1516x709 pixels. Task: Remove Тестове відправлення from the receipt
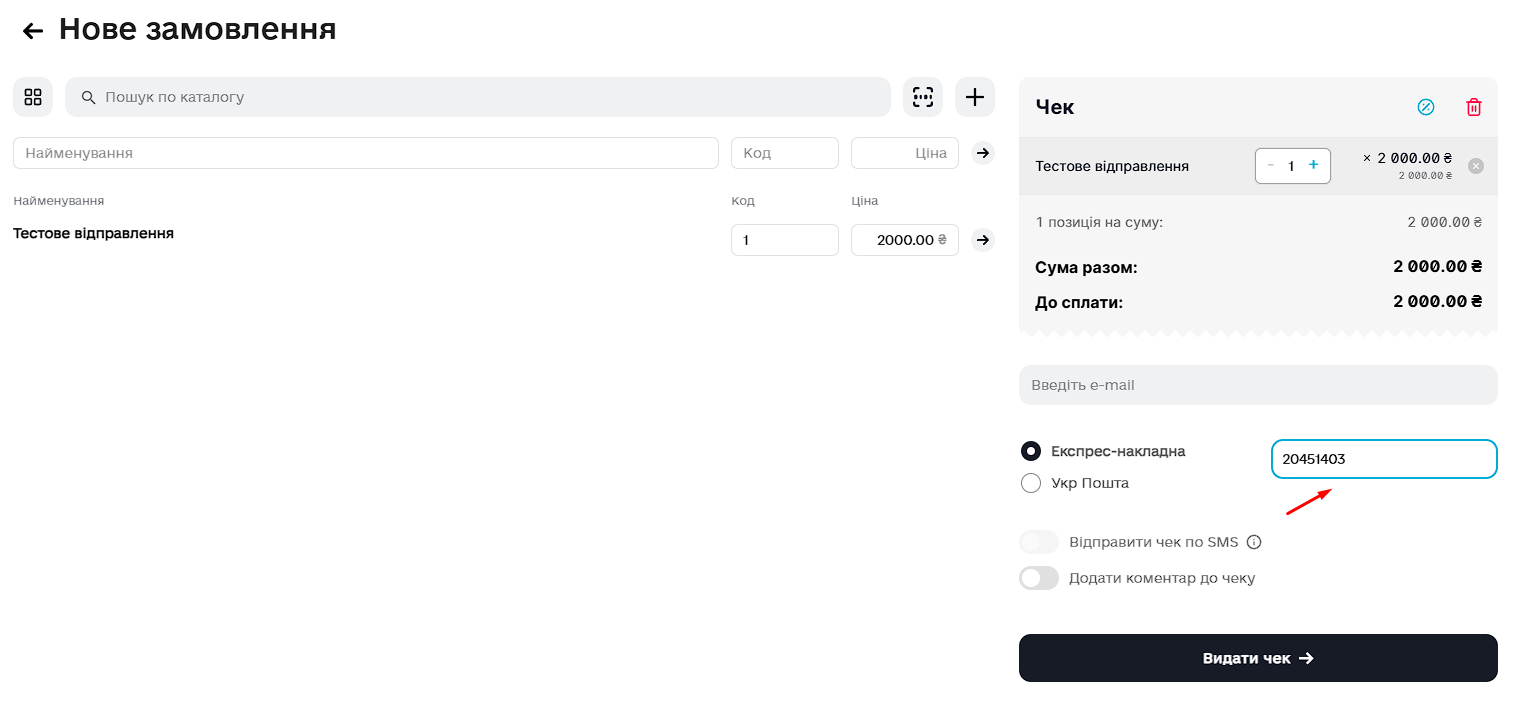(1475, 166)
